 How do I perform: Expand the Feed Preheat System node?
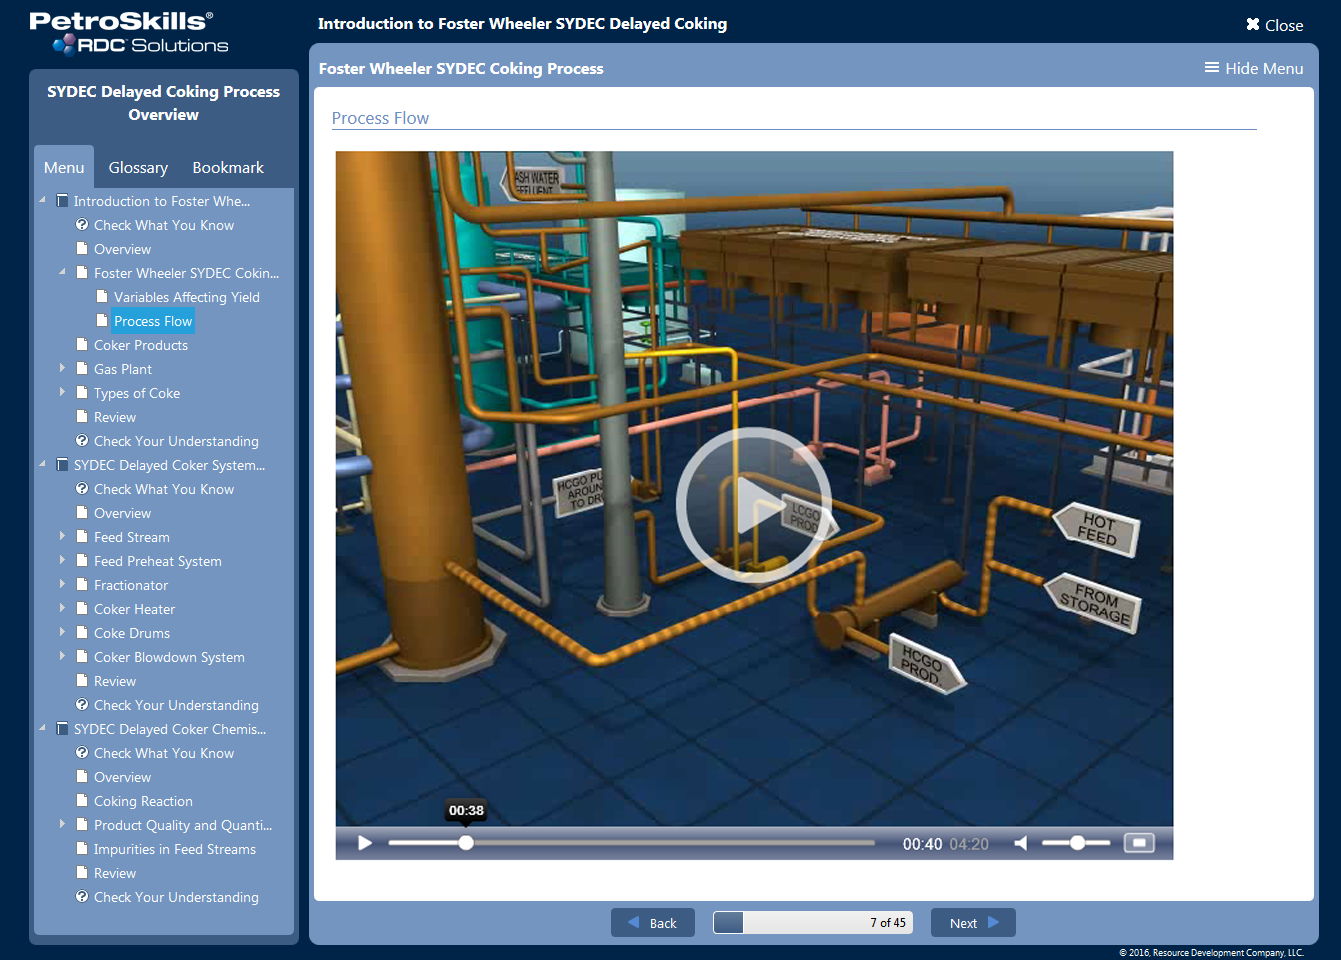(62, 560)
